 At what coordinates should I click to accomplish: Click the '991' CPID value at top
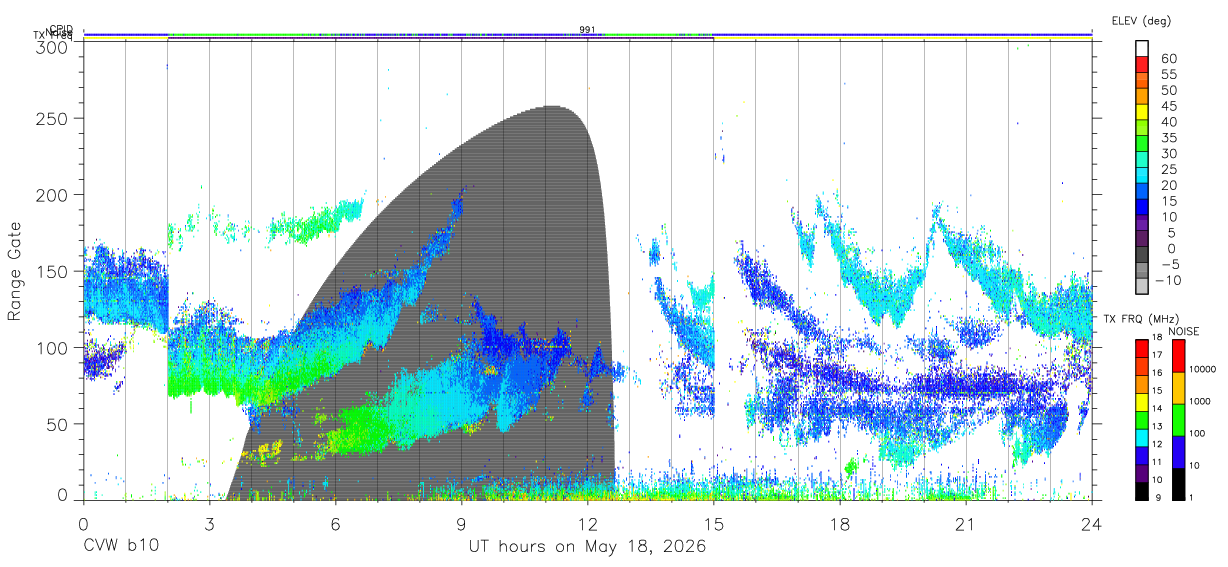click(x=588, y=30)
